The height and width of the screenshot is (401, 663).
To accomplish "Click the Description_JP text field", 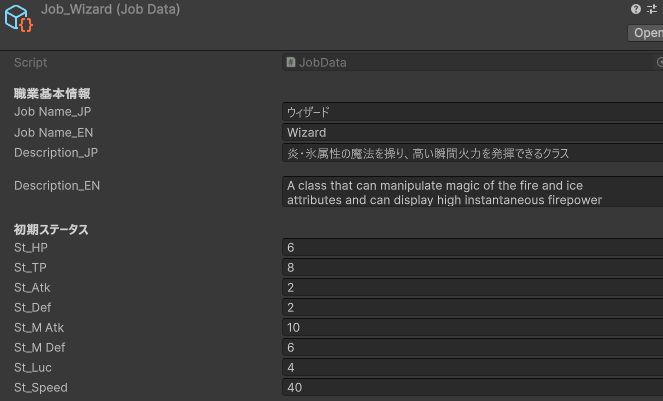I will [472, 153].
